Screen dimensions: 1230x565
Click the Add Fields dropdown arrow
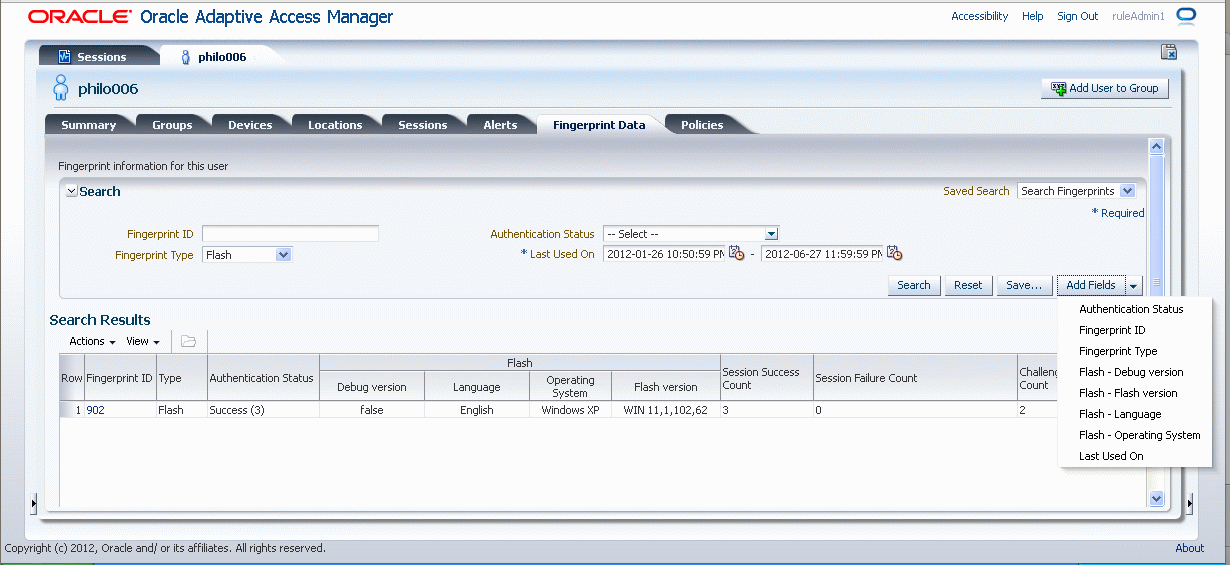coord(1134,286)
